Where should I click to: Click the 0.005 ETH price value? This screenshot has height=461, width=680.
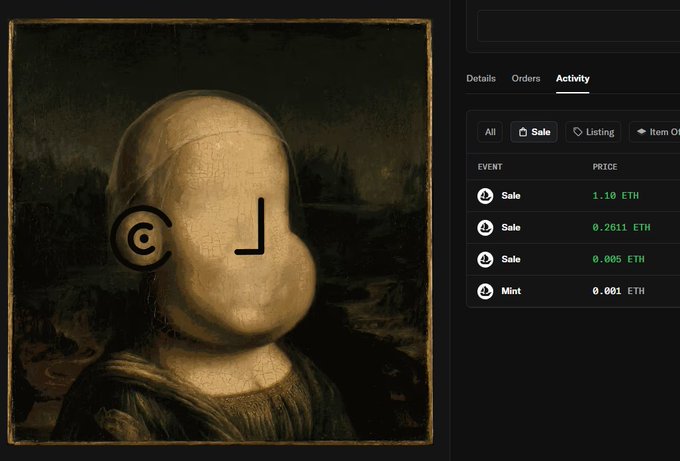[x=618, y=259]
